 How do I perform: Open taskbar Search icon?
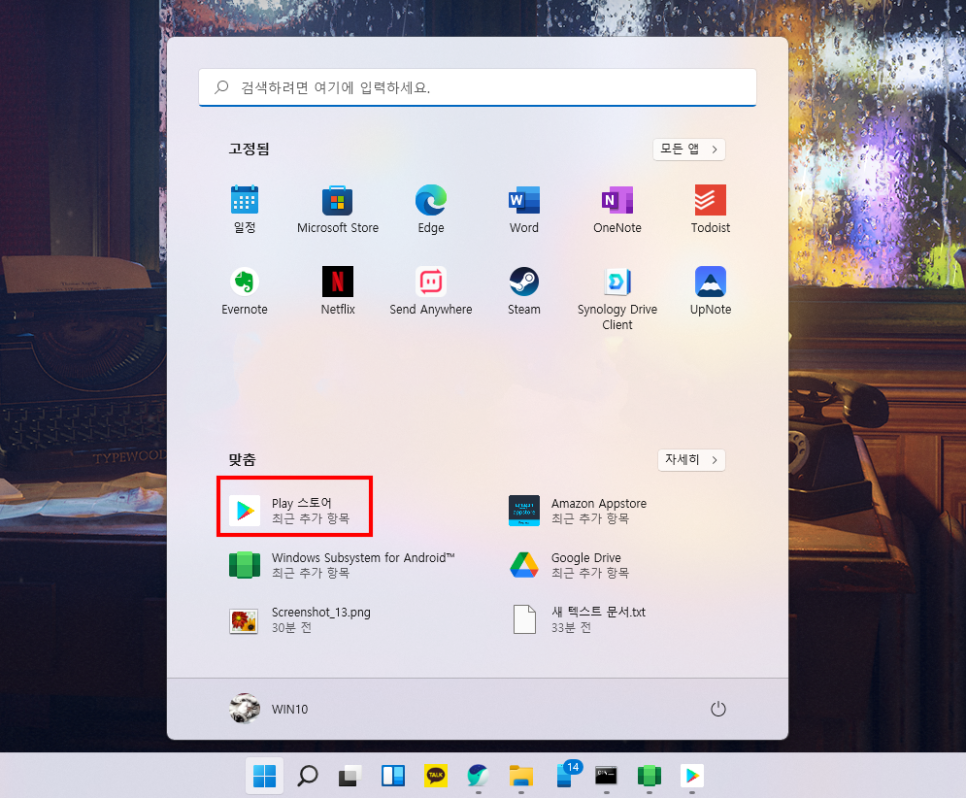(x=307, y=775)
